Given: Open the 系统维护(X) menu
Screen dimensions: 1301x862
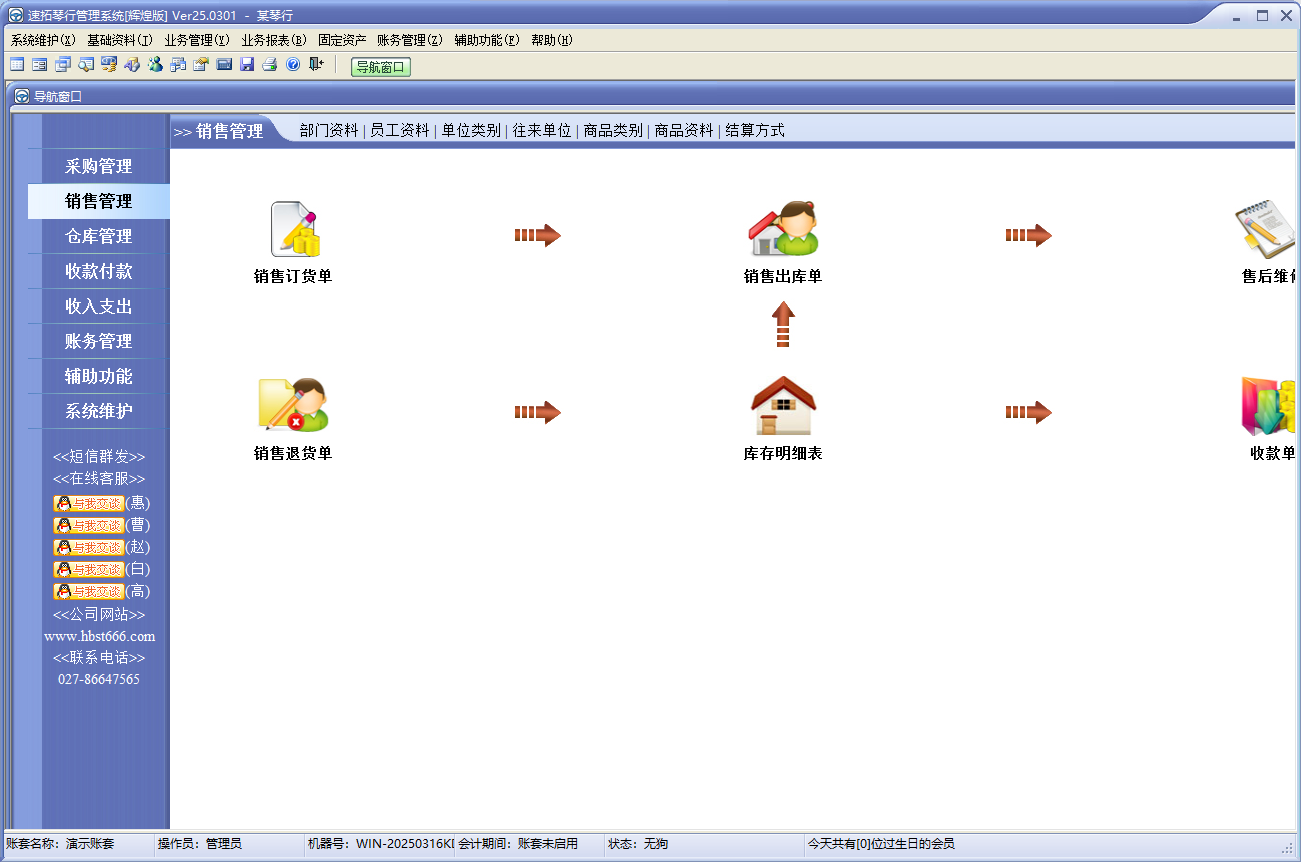Looking at the screenshot, I should 43,40.
